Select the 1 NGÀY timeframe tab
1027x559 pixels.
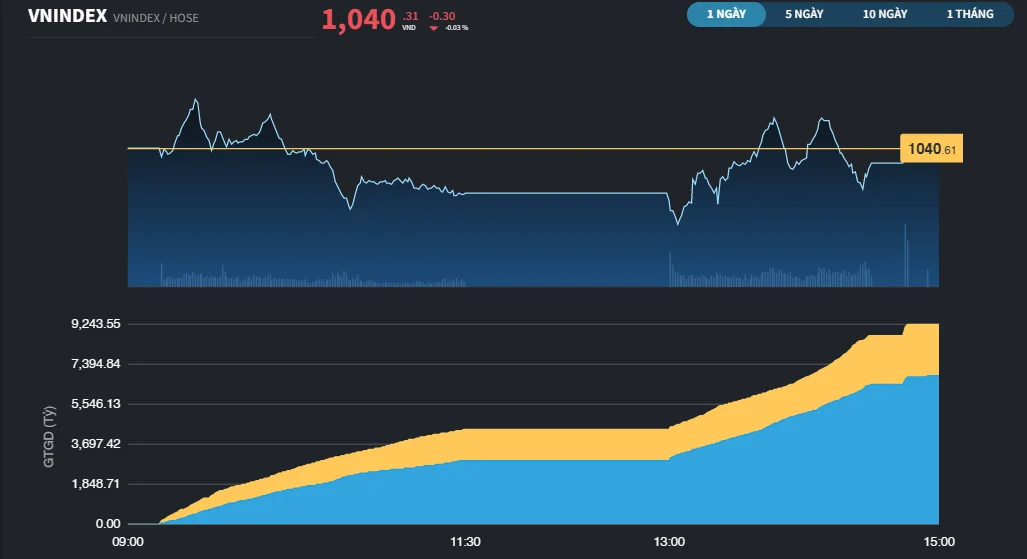[726, 14]
